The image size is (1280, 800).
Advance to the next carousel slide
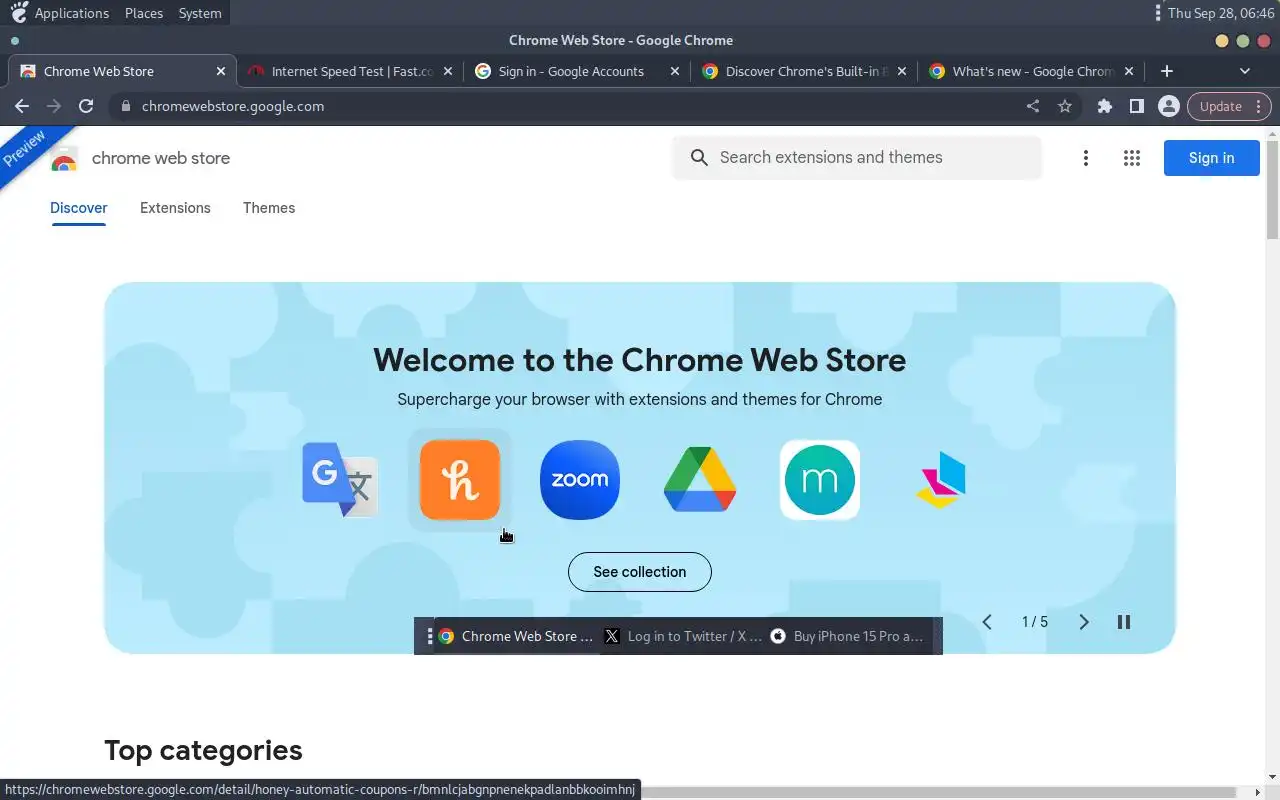(1084, 622)
